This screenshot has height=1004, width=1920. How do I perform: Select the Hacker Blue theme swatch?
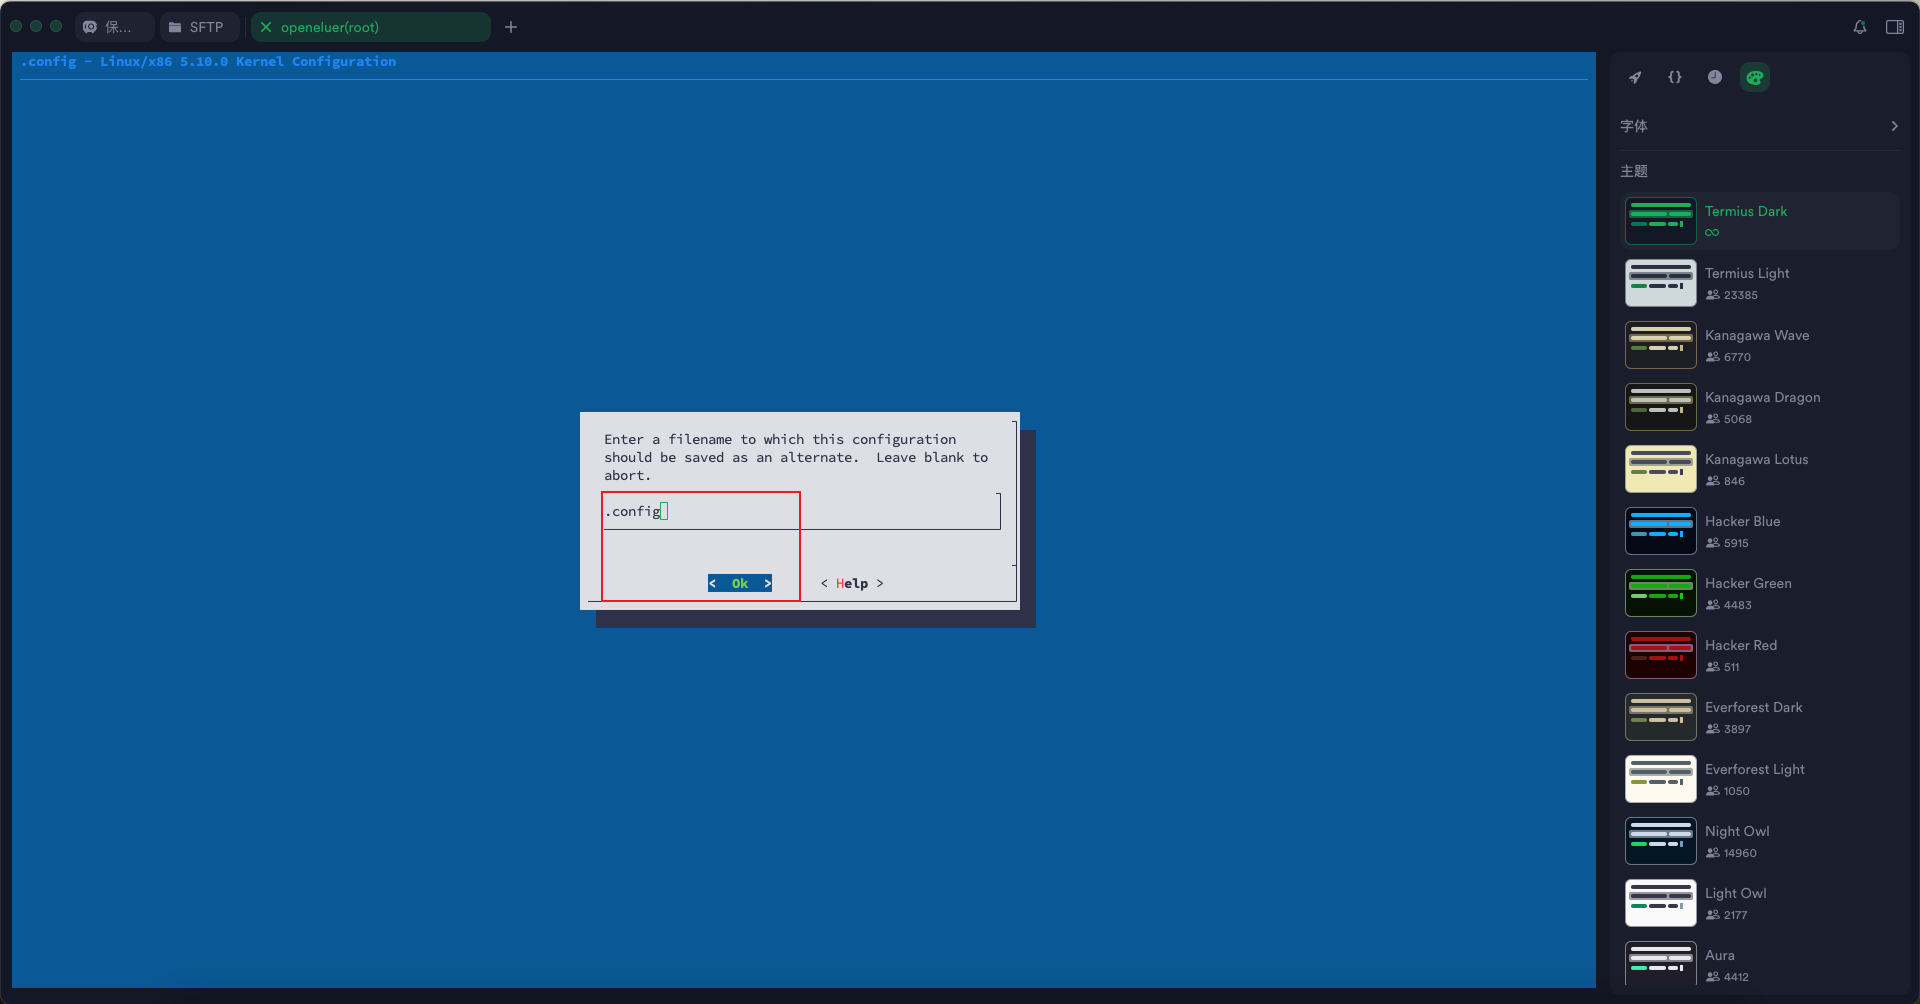click(x=1661, y=531)
